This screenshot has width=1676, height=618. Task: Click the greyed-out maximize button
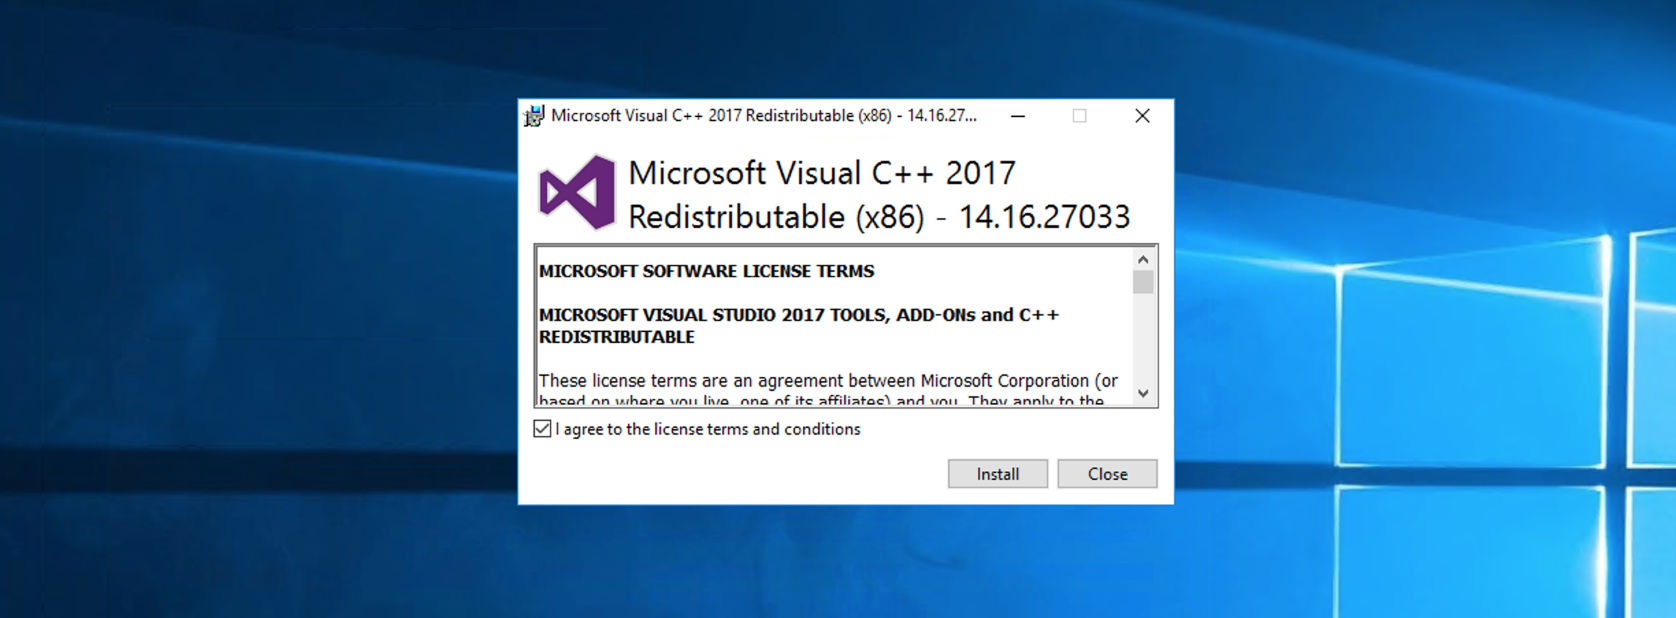[x=1079, y=116]
